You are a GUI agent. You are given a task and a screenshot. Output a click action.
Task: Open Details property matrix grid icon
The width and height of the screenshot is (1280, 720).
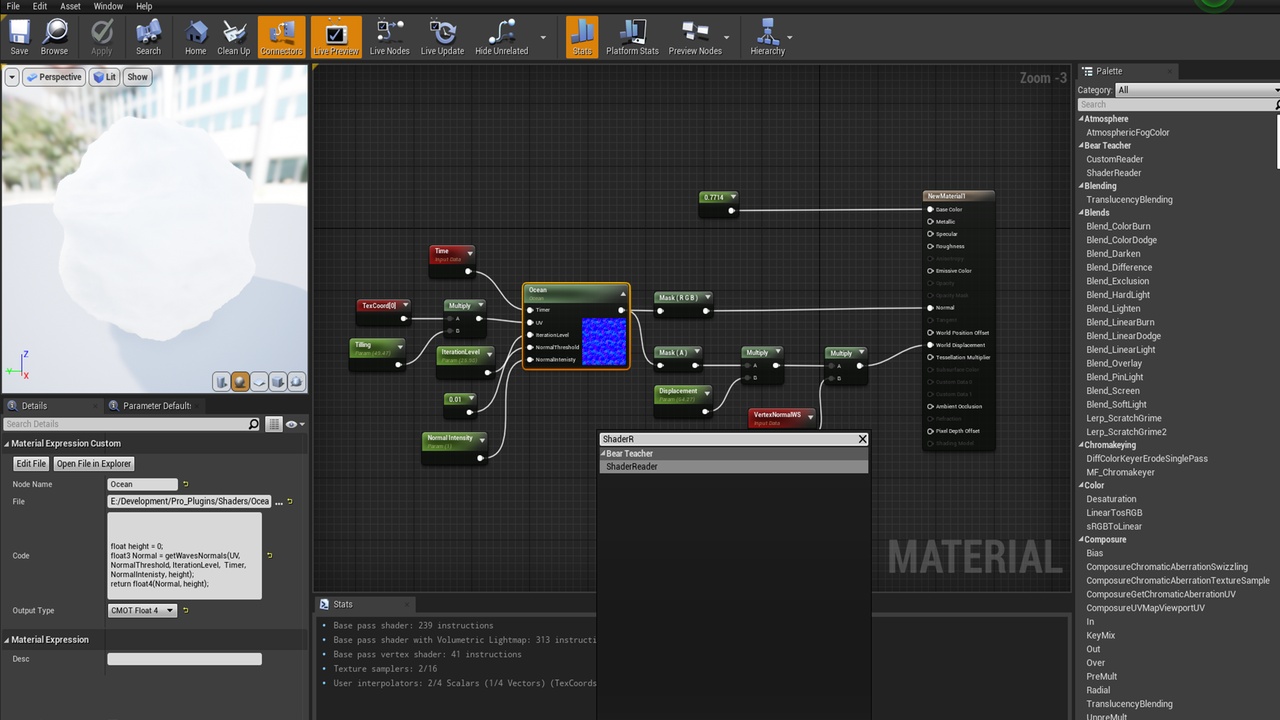(274, 424)
